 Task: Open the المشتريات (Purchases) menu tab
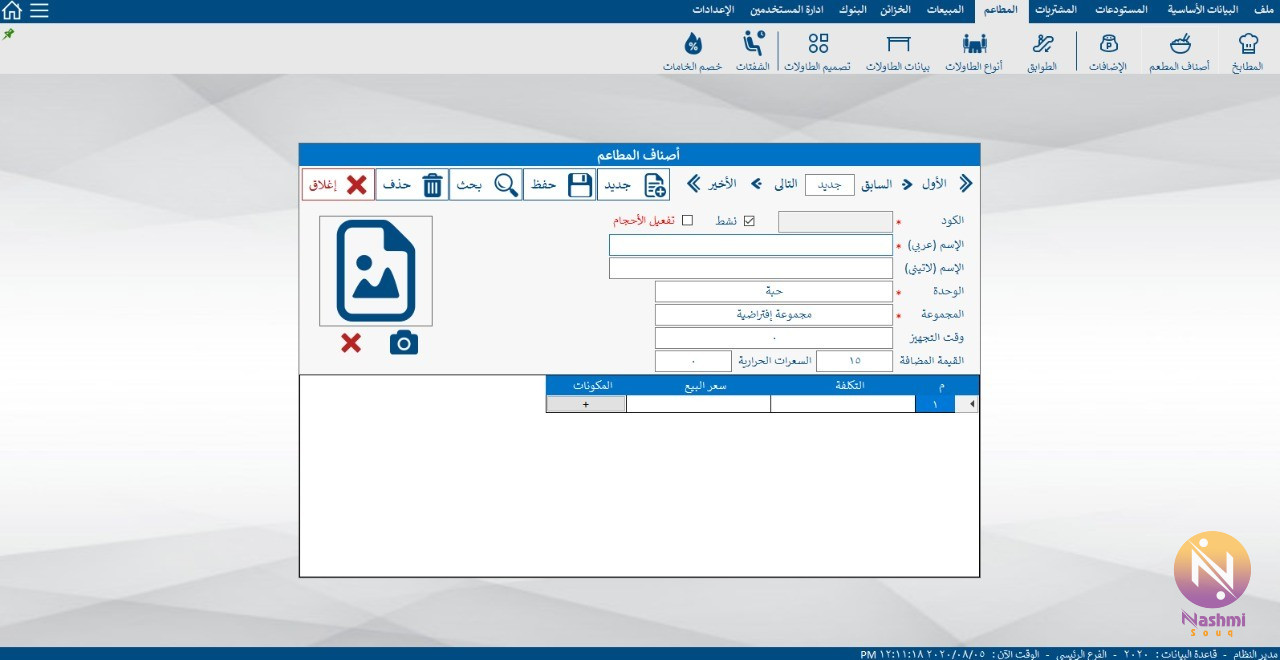pos(1055,10)
